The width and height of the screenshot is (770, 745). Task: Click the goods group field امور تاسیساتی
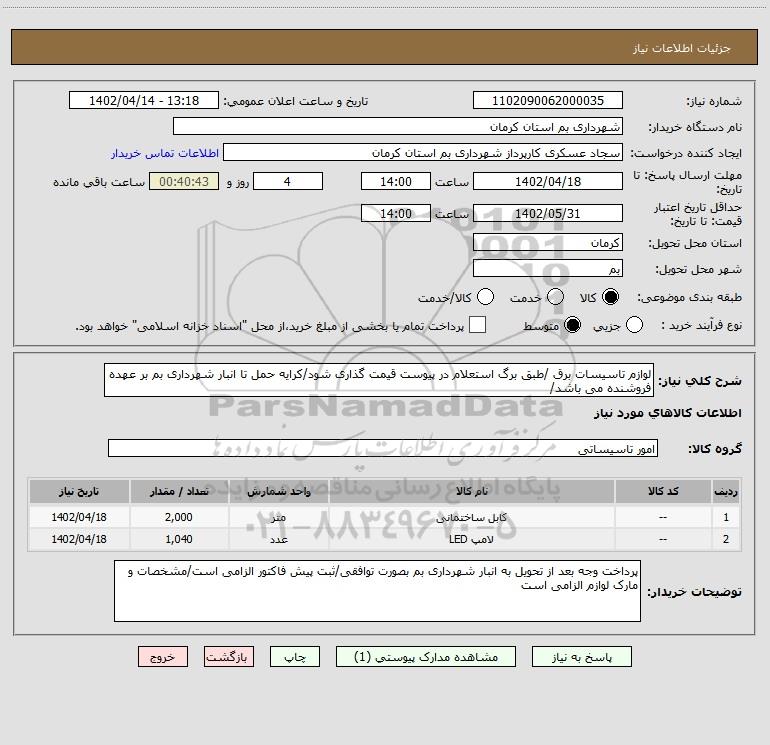click(x=383, y=448)
